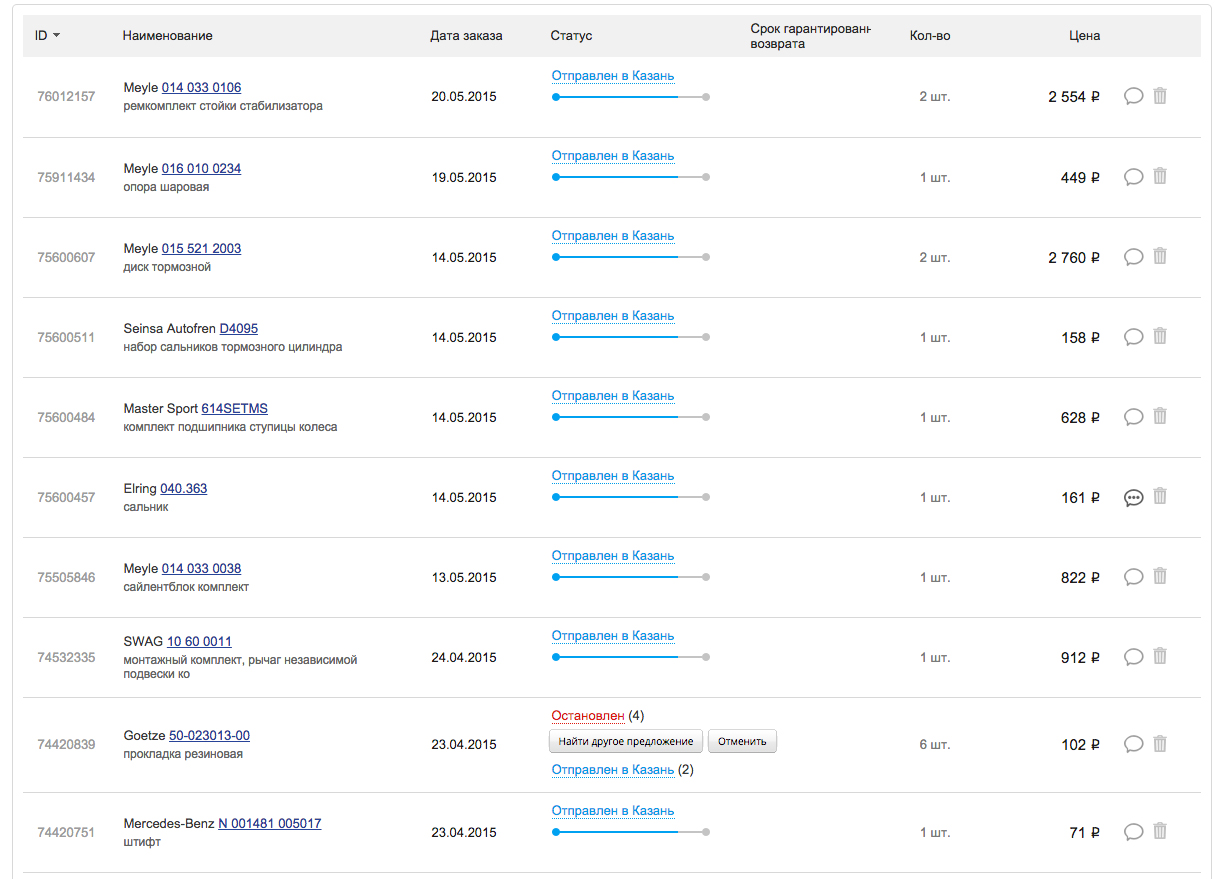Click the Статус column header
This screenshot has height=879, width=1223.
tap(571, 36)
